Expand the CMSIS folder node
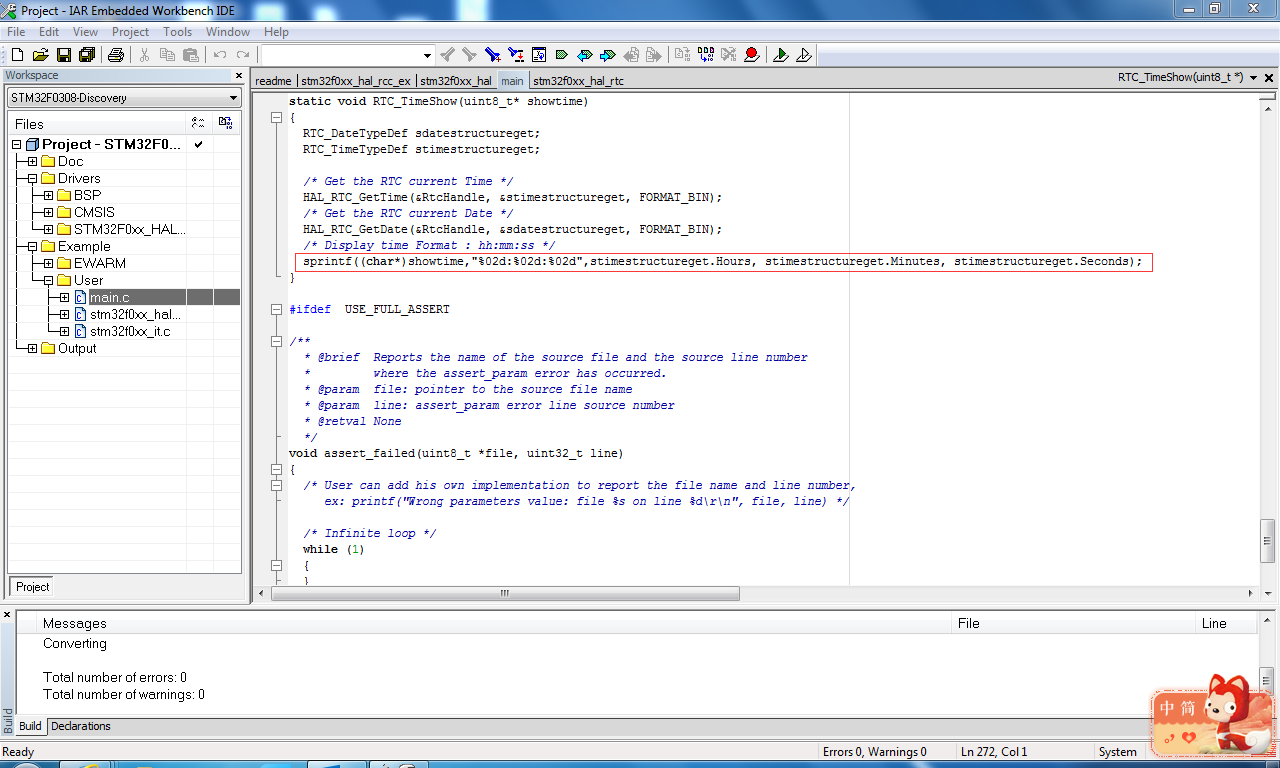Image resolution: width=1280 pixels, height=768 pixels. [x=48, y=212]
